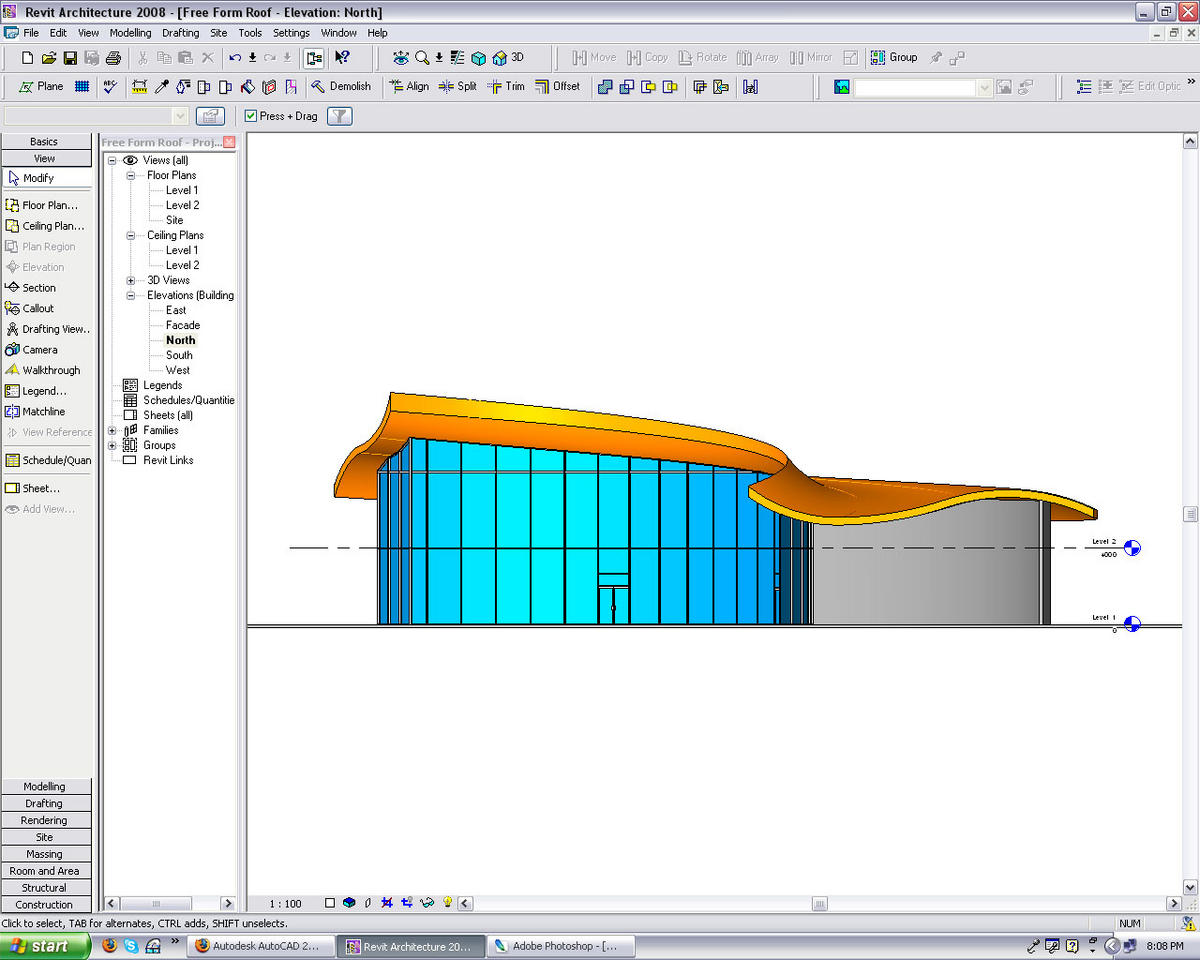Click the filter funnel icon
This screenshot has height=960, width=1200.
[x=340, y=116]
